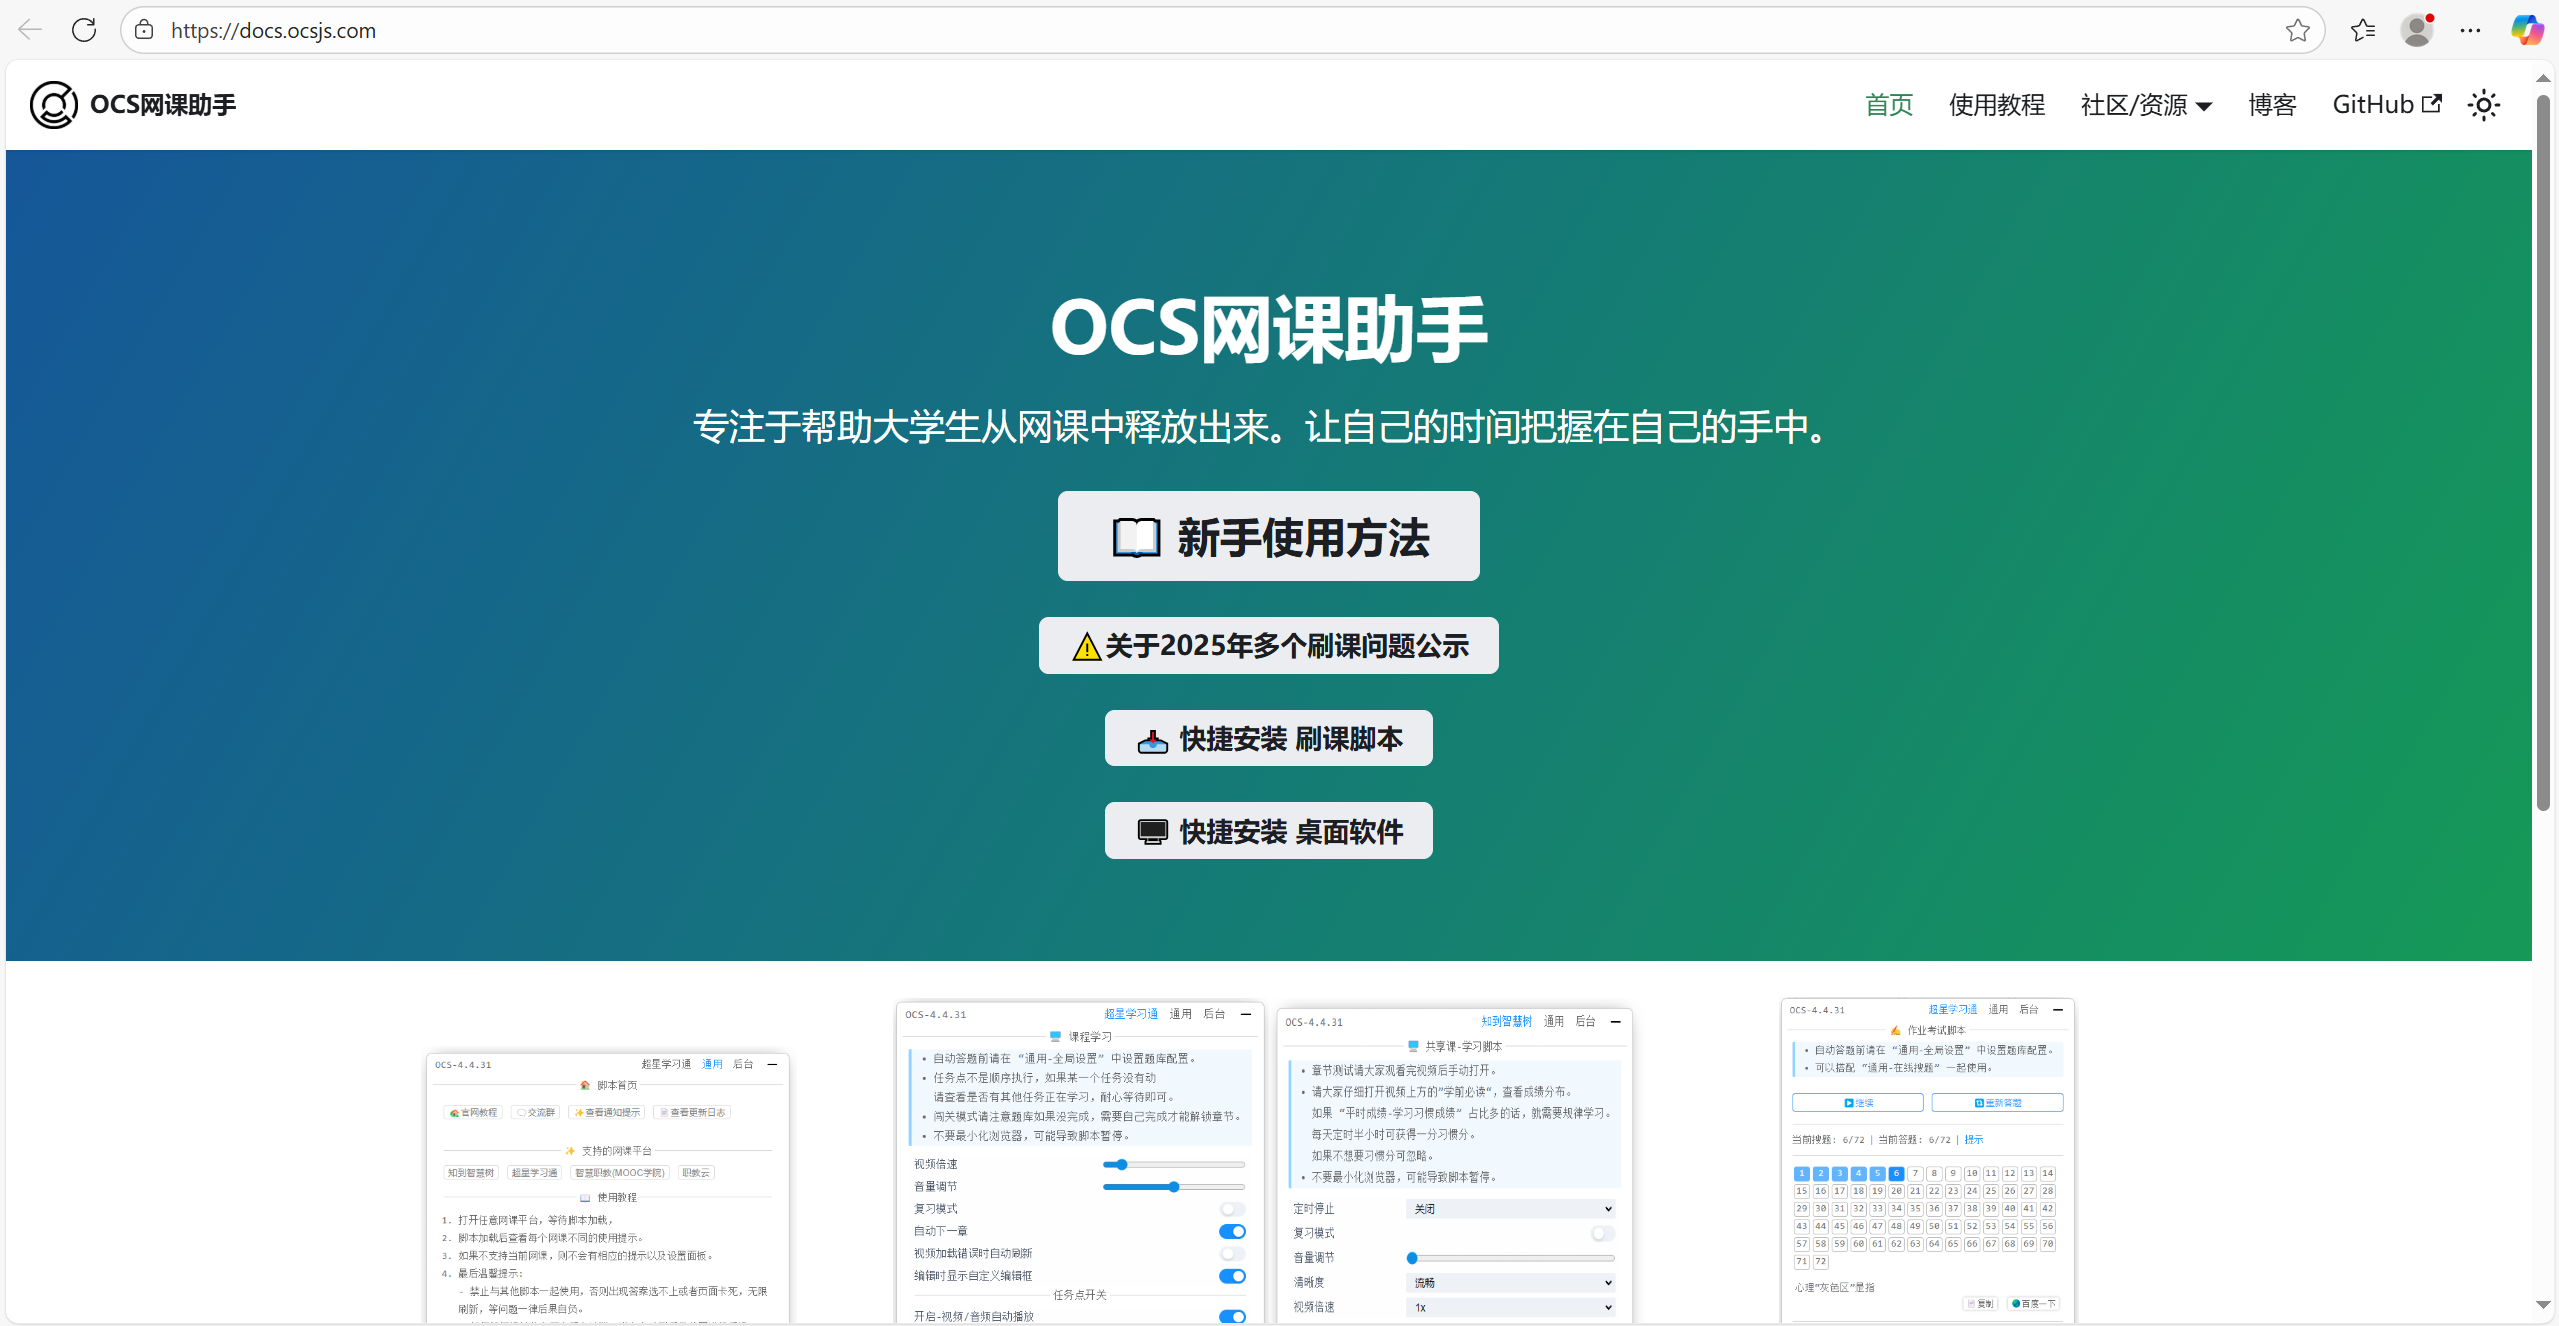Switch to the 后台 tab in OCS panel
Image resolution: width=2559 pixels, height=1326 pixels.
[741, 1064]
